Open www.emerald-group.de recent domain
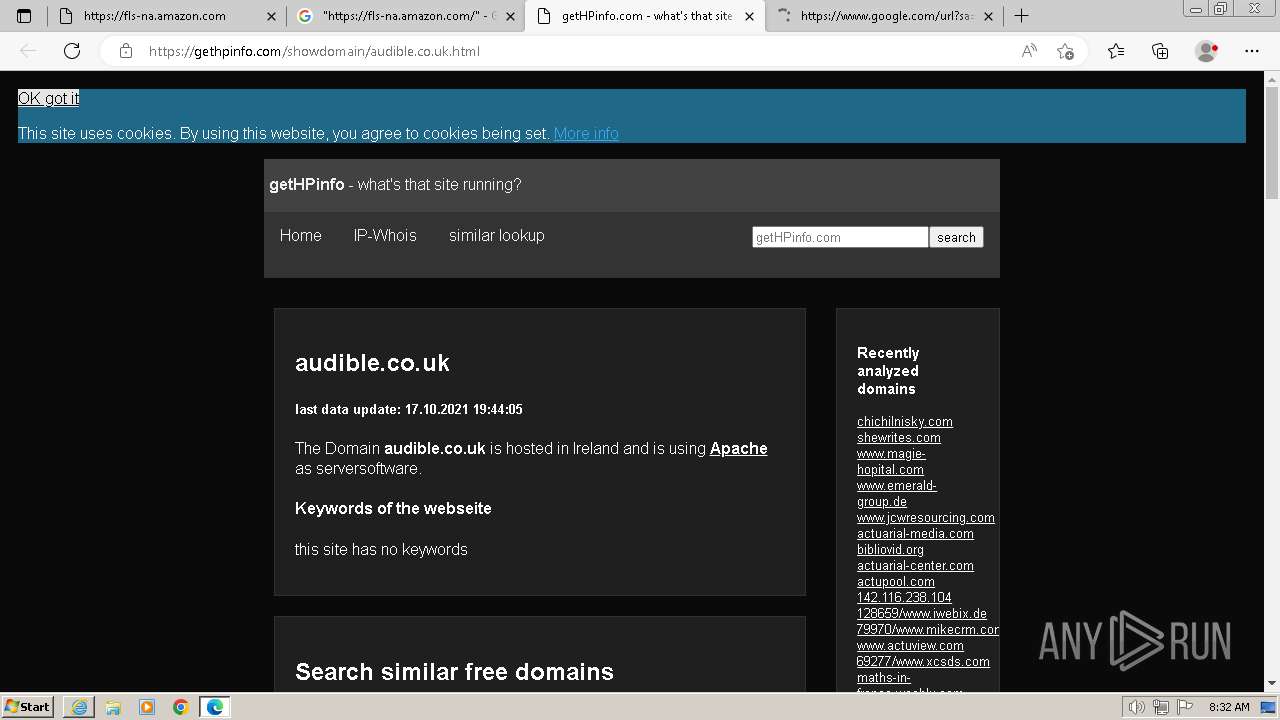This screenshot has width=1280, height=720. coord(897,493)
